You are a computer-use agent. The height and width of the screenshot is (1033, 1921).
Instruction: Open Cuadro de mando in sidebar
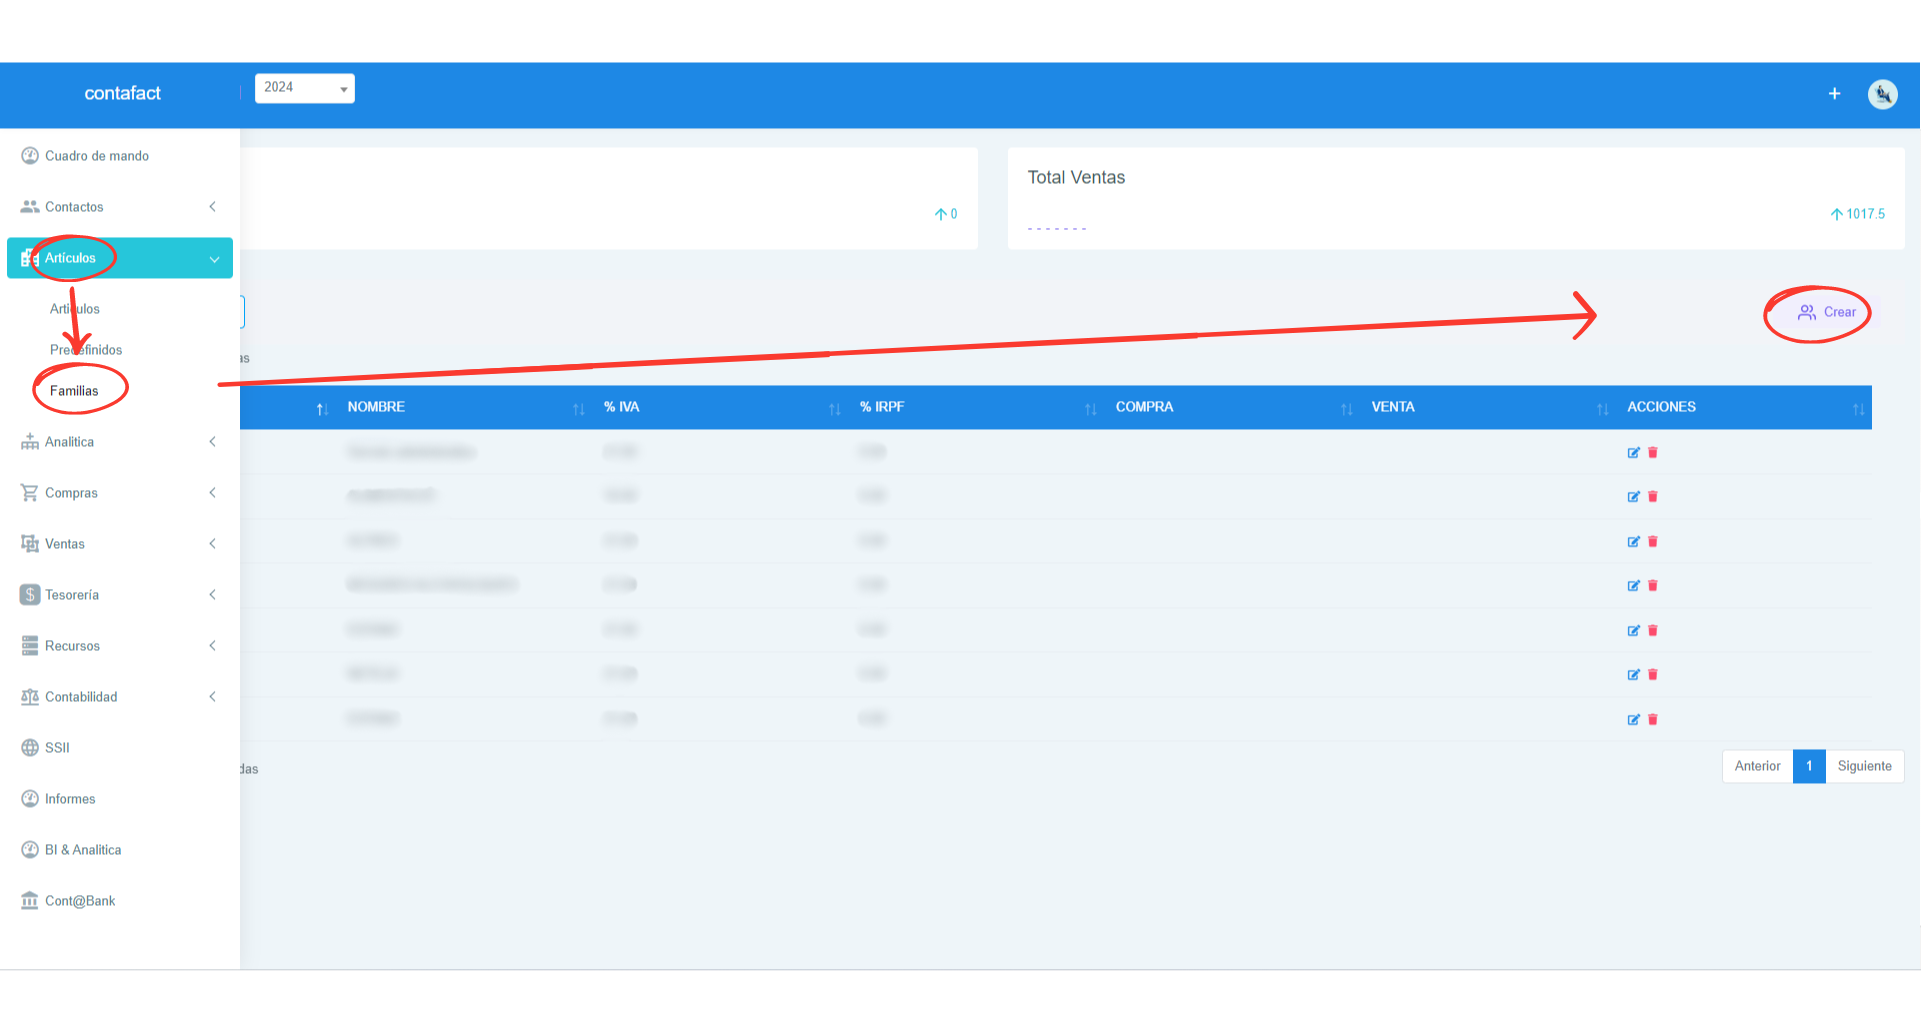point(97,156)
